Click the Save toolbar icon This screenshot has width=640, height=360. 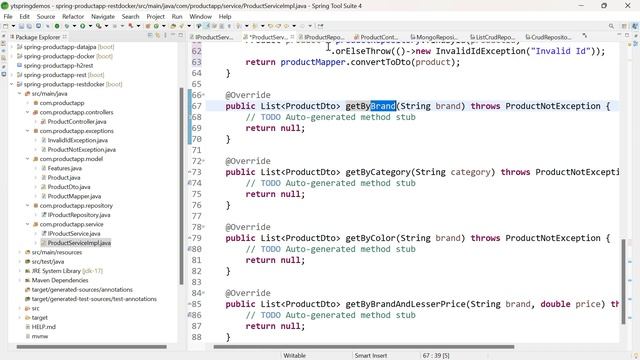click(21, 26)
